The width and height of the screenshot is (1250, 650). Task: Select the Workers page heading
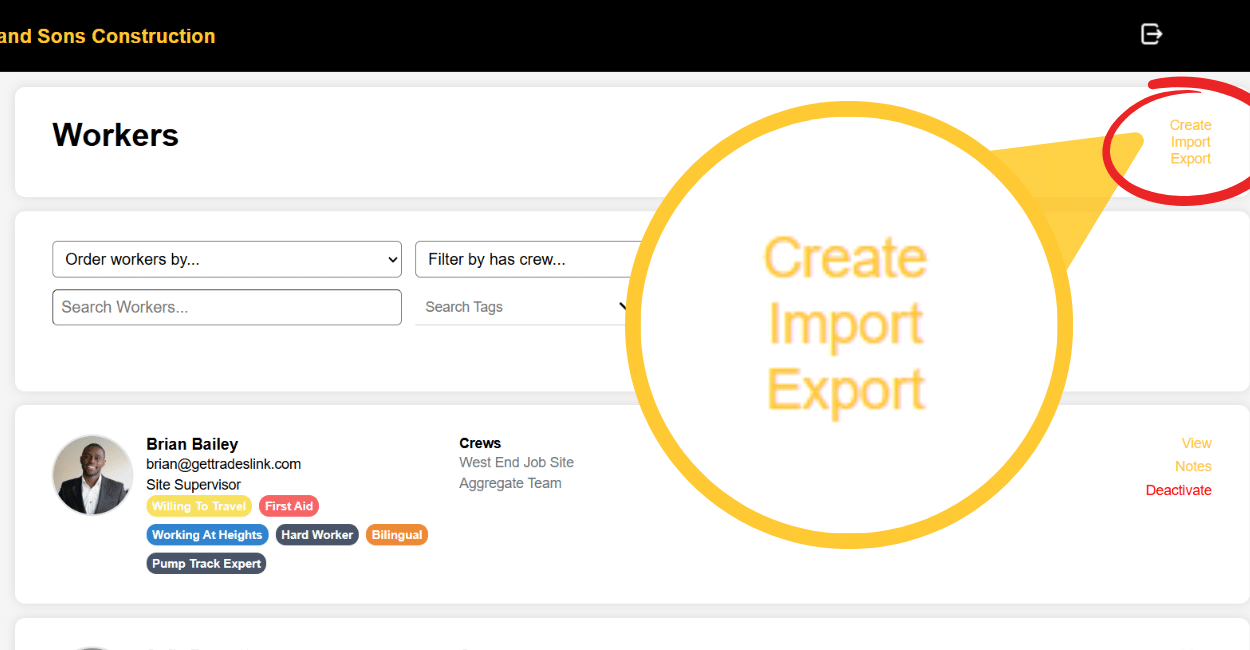pos(116,135)
